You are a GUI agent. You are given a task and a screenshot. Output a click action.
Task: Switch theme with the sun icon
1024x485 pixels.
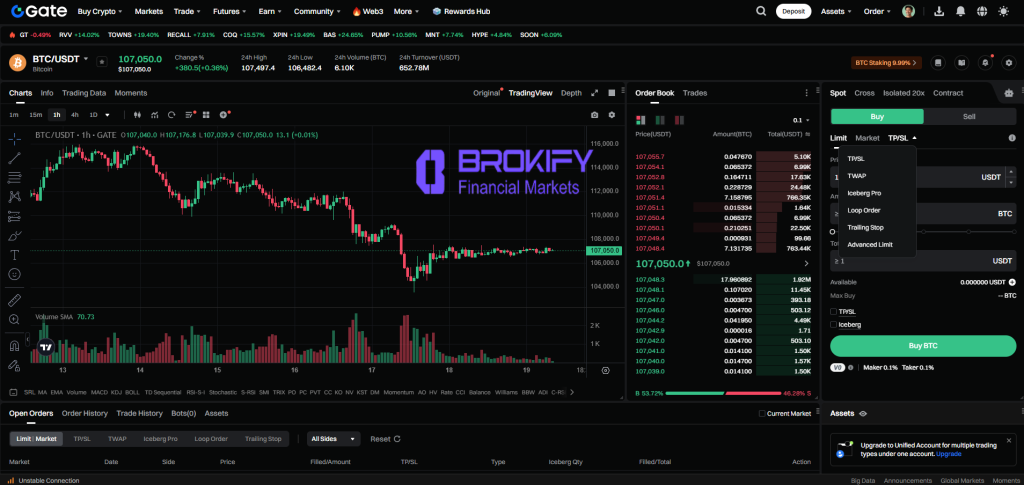1004,11
